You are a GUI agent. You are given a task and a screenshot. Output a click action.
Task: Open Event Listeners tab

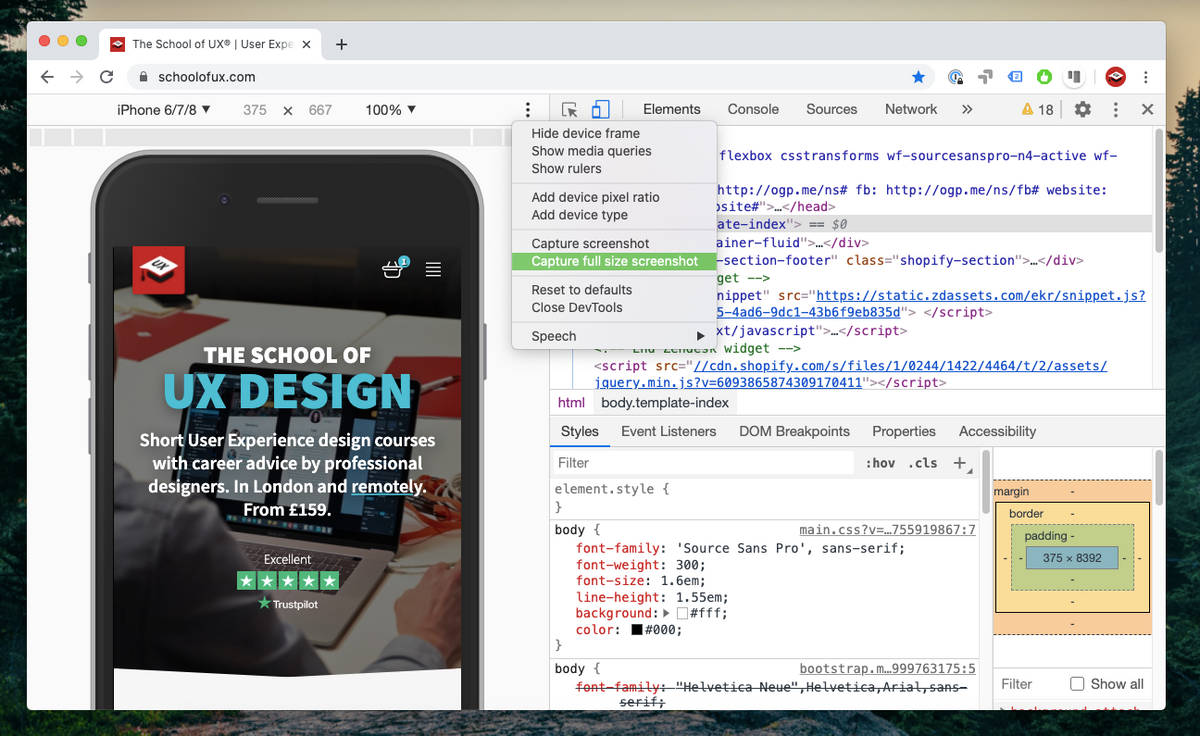[x=669, y=431]
